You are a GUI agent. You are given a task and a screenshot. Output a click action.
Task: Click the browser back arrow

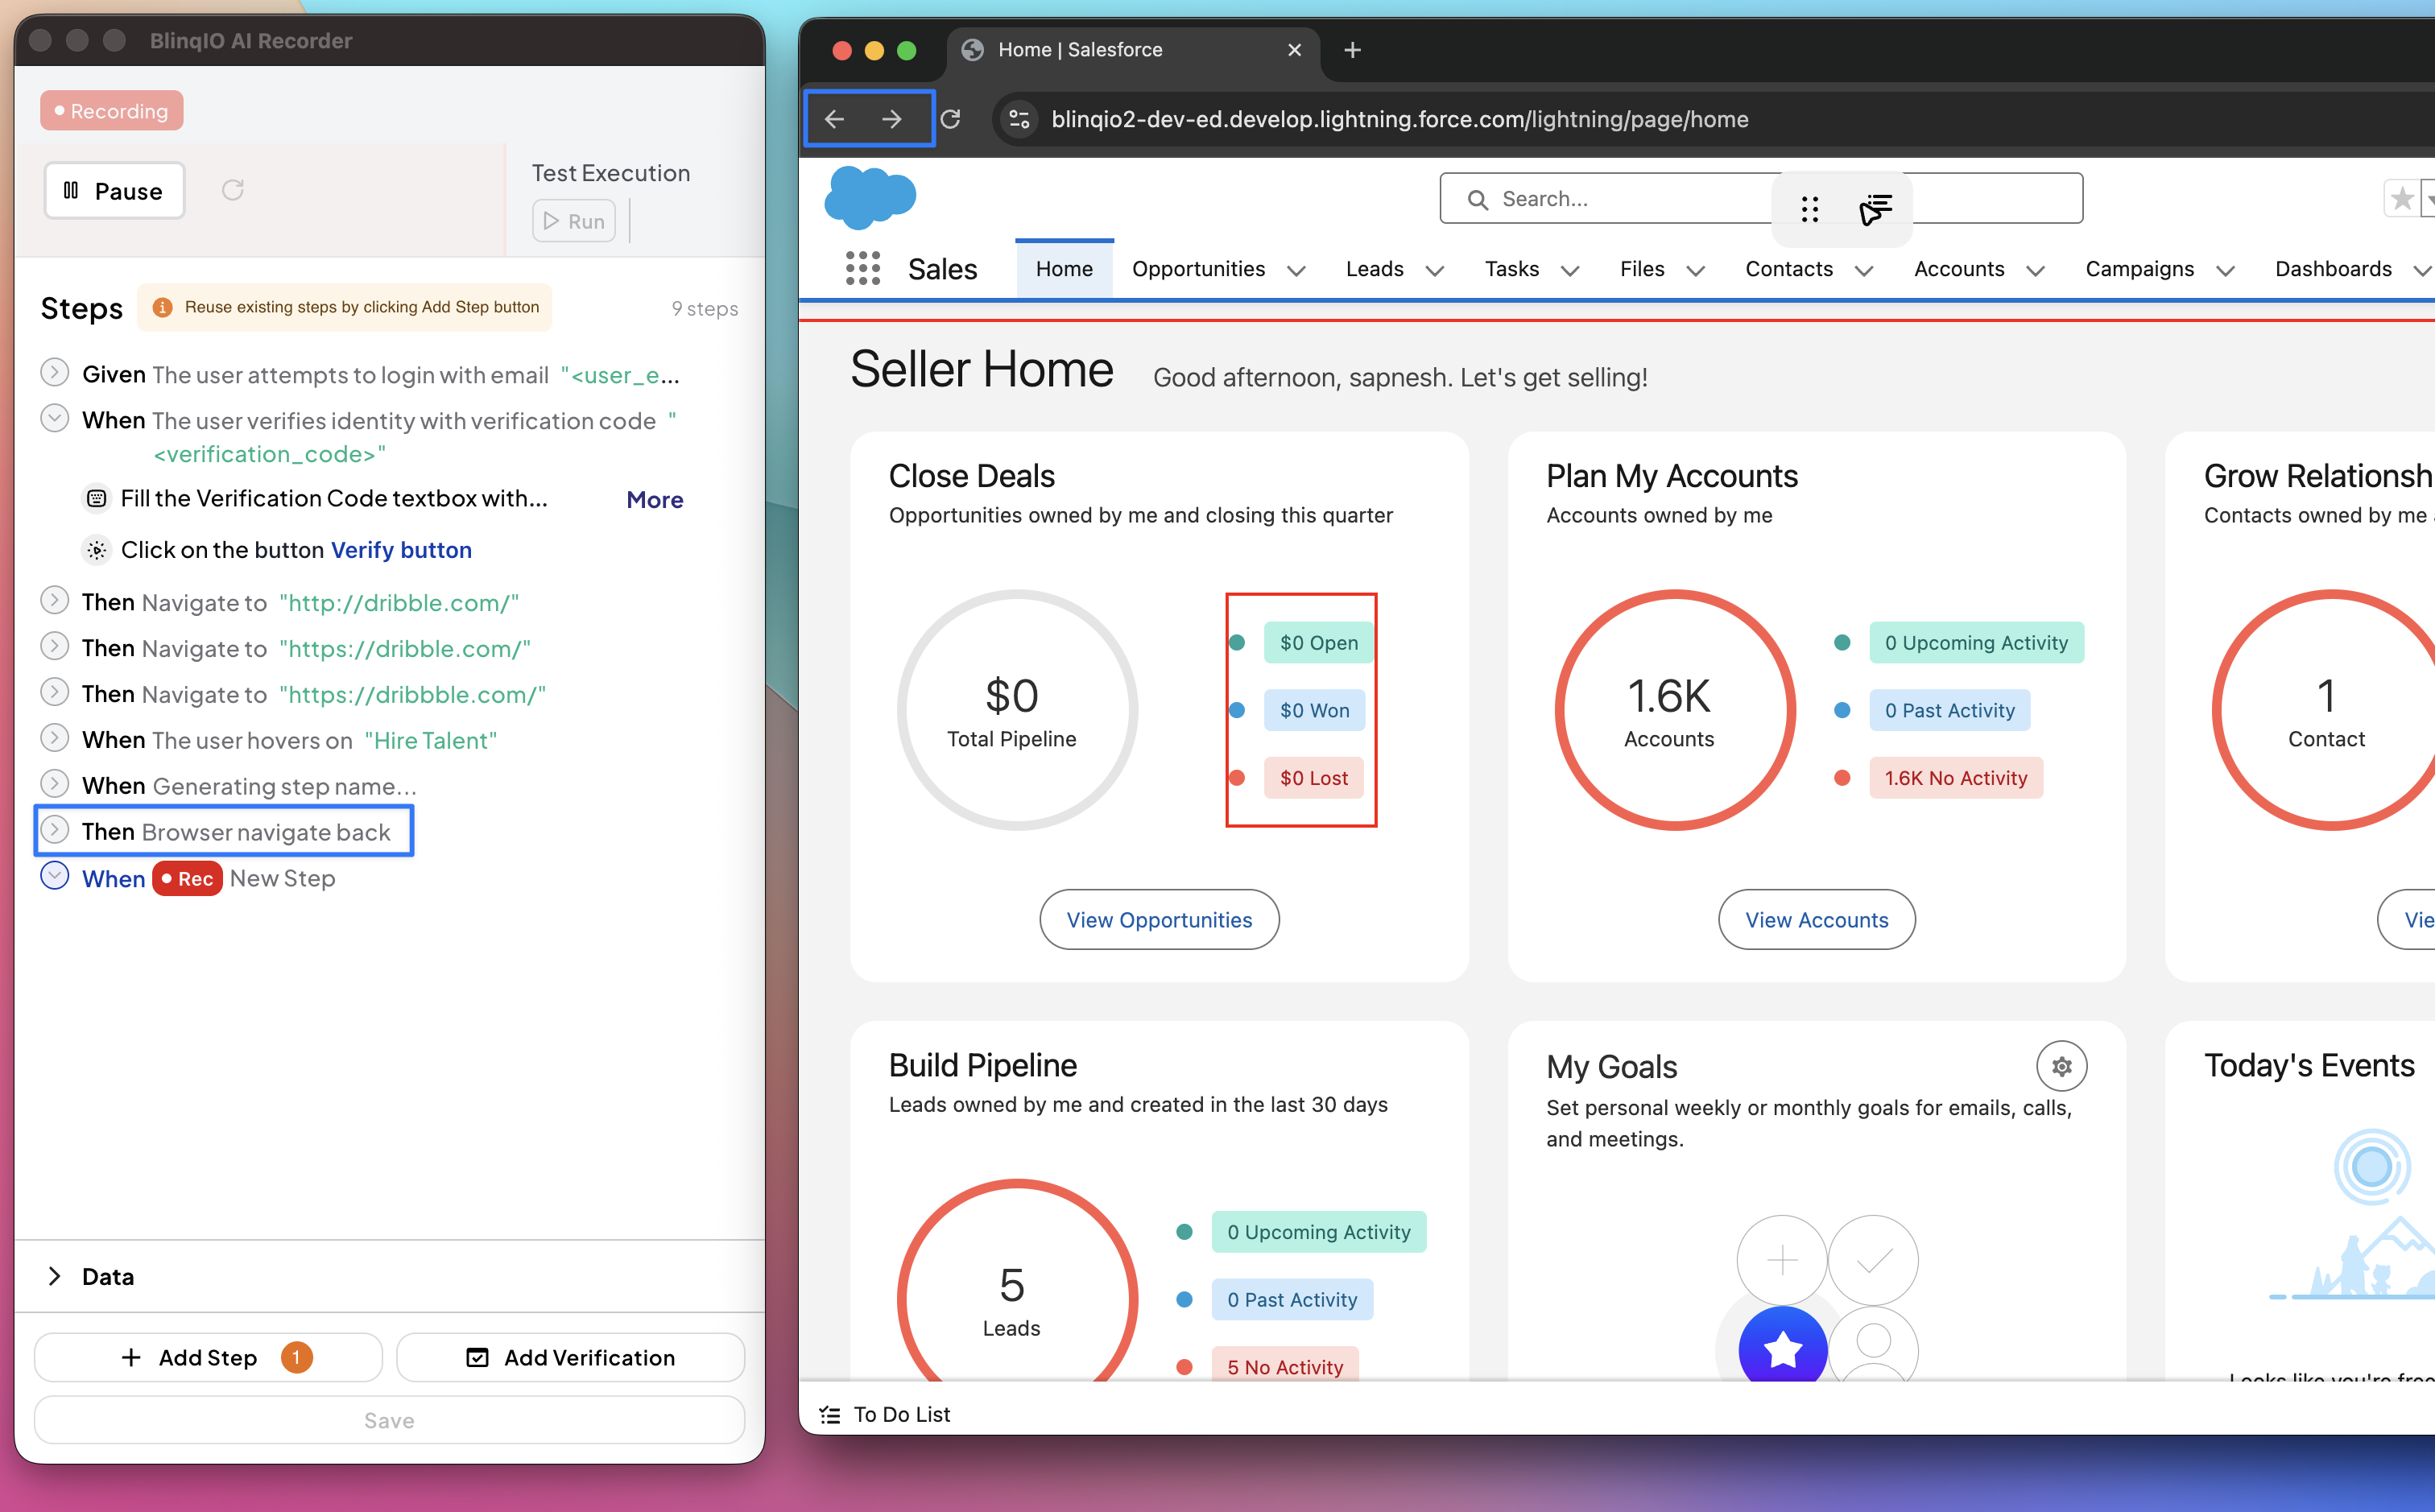pos(835,119)
